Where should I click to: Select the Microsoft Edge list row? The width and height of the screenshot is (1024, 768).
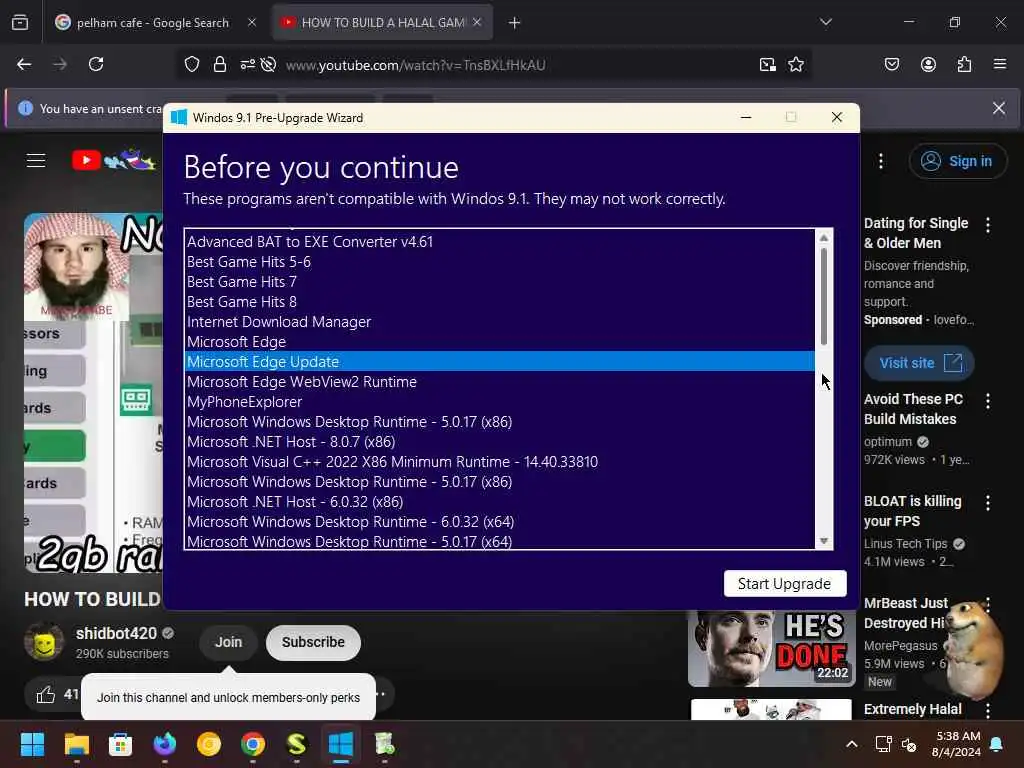pos(500,342)
